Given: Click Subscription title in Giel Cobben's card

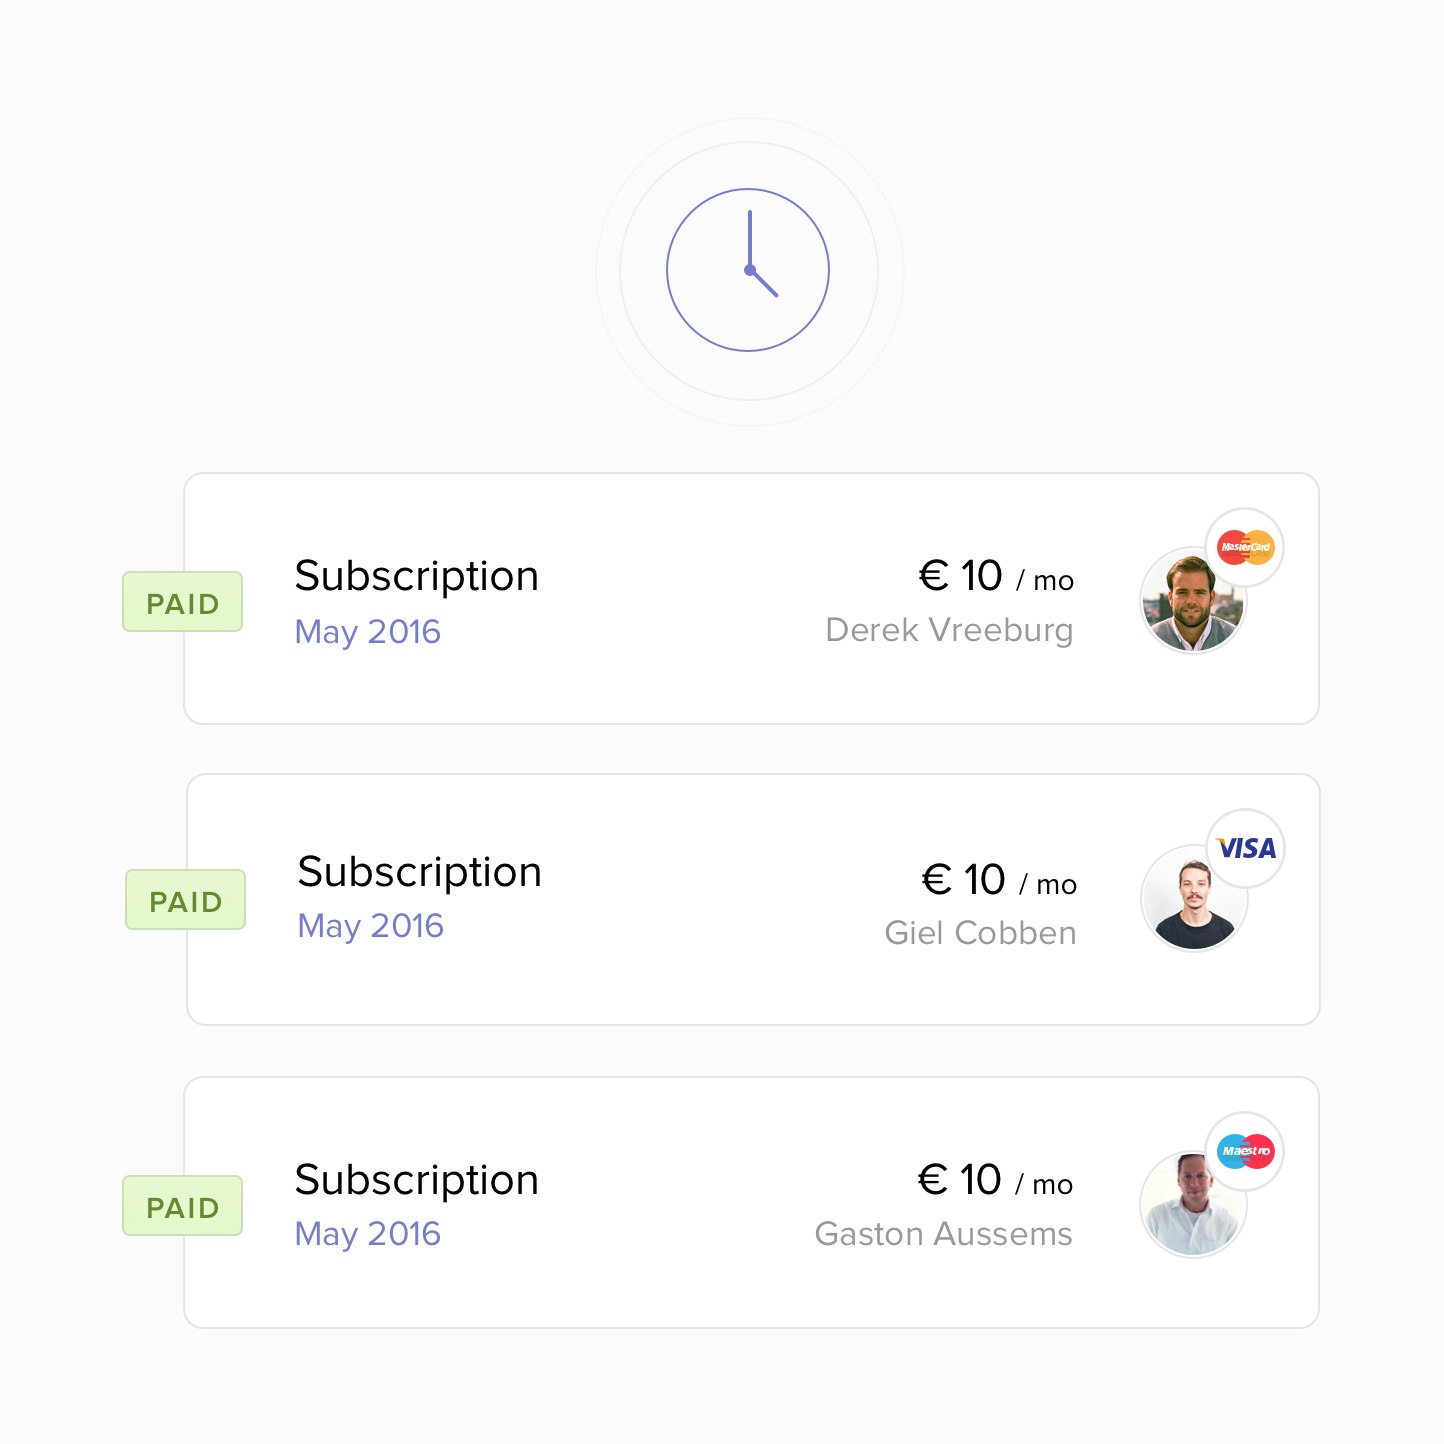Looking at the screenshot, I should (419, 872).
